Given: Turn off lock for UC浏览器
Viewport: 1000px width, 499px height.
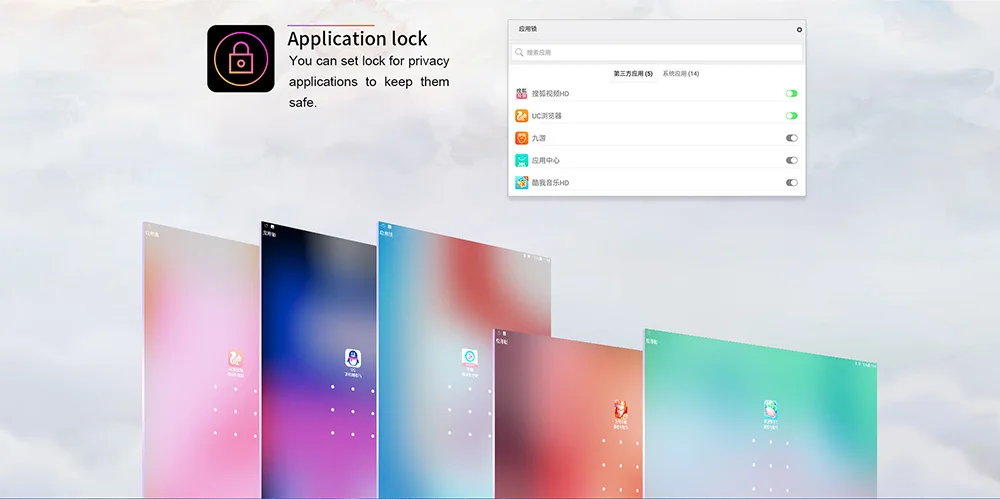Looking at the screenshot, I should click(x=791, y=115).
